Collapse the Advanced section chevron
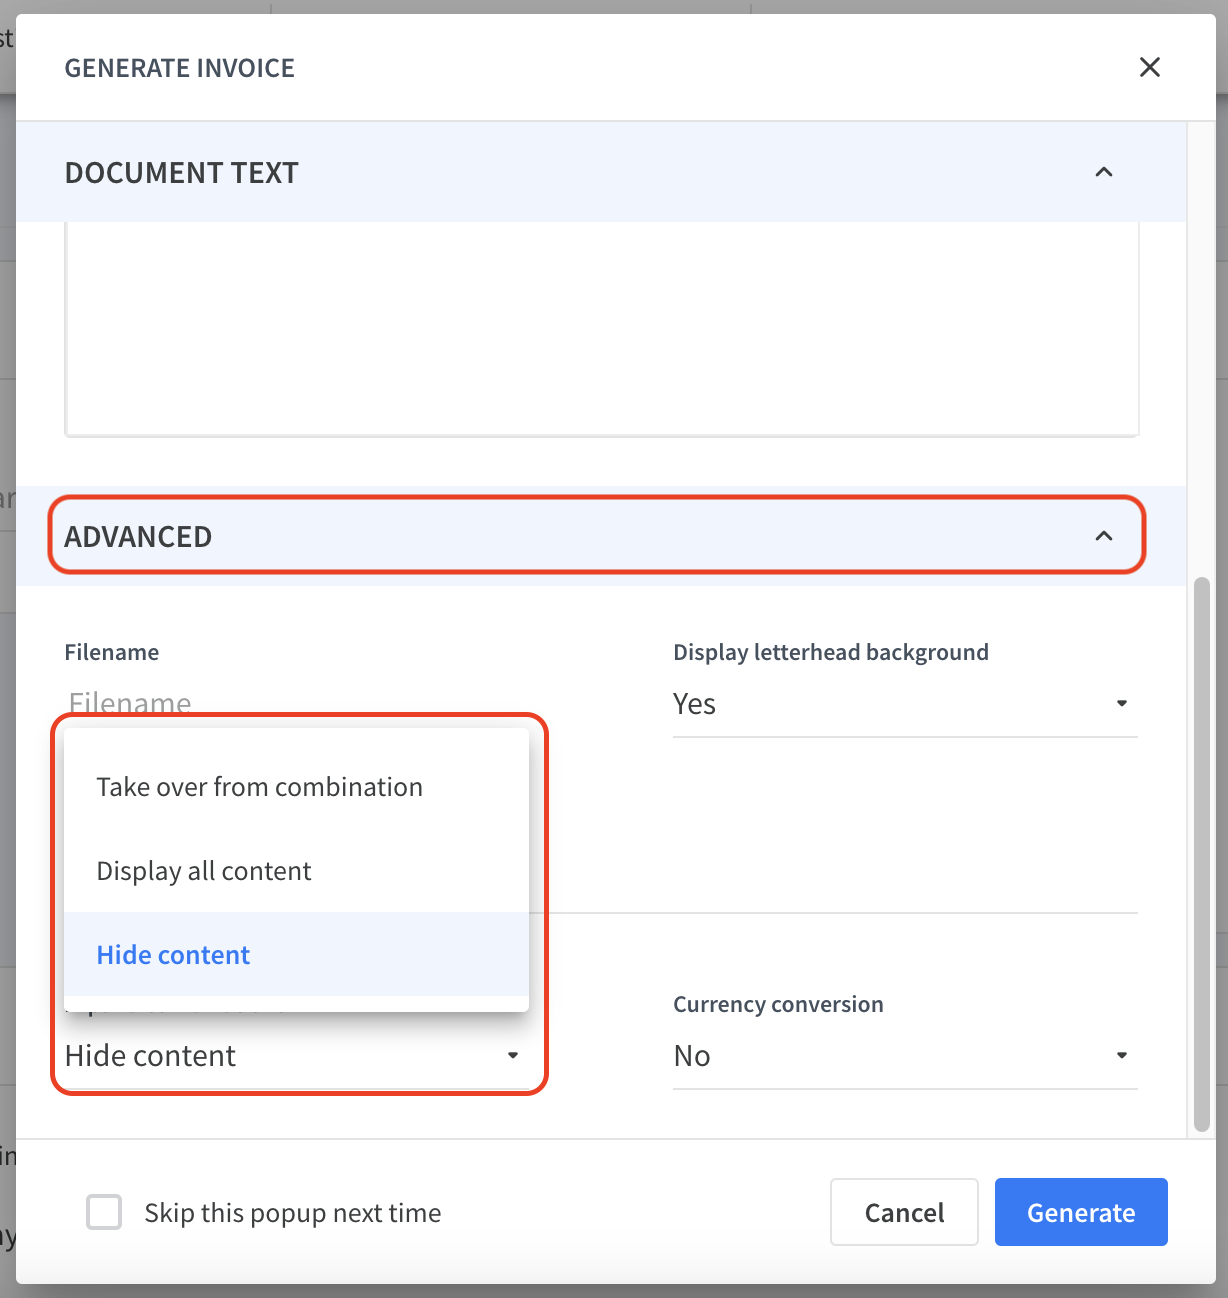Image resolution: width=1228 pixels, height=1298 pixels. click(x=1104, y=536)
